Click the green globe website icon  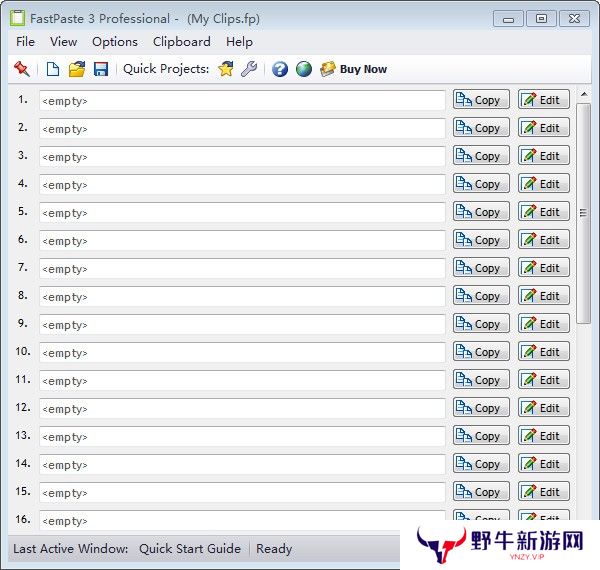pyautogui.click(x=304, y=69)
